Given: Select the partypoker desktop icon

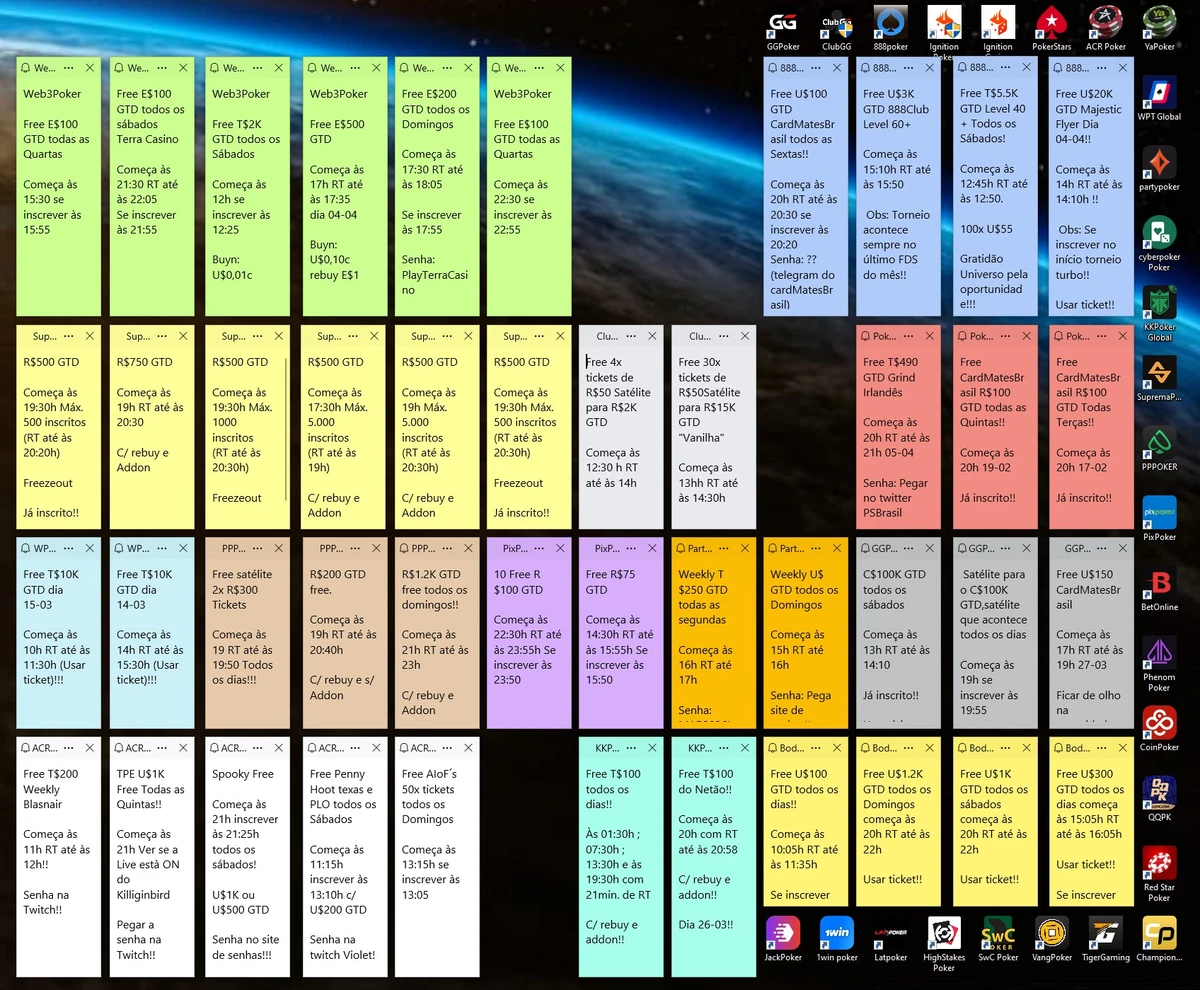Looking at the screenshot, I should 1159,167.
